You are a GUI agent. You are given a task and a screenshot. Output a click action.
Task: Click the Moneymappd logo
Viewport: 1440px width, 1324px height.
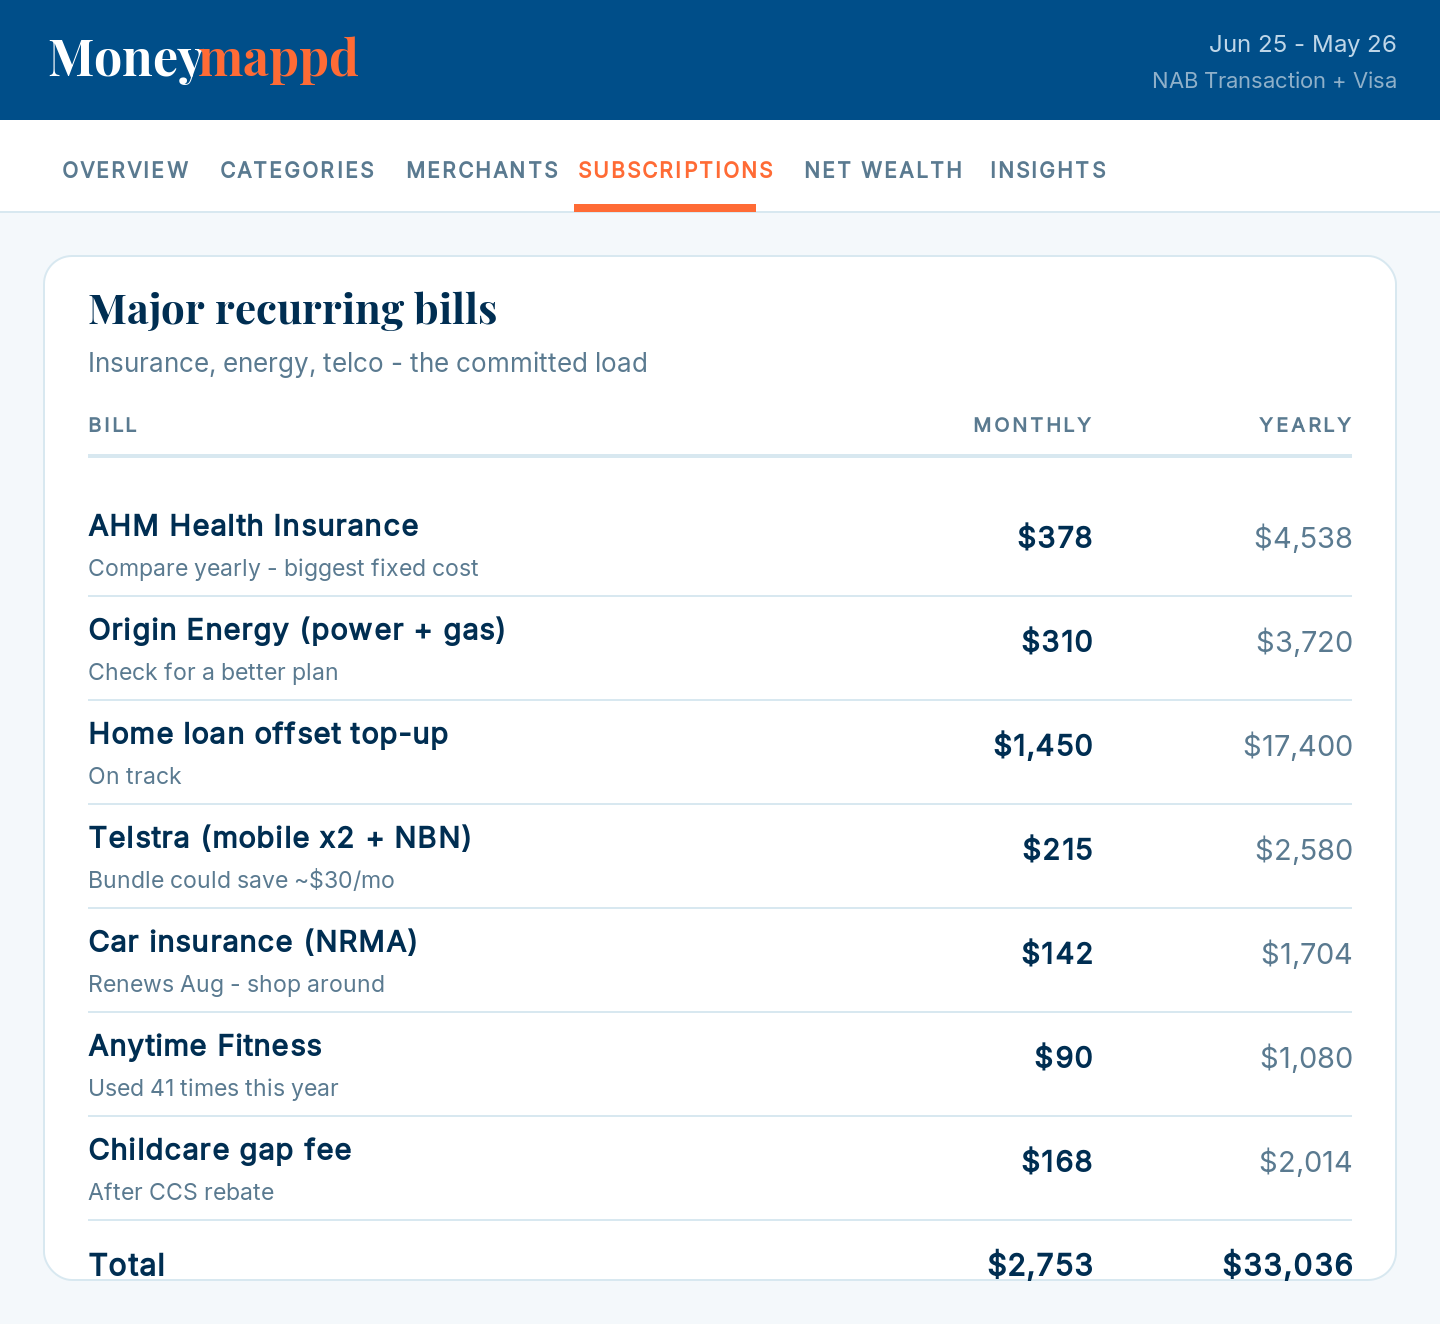click(204, 59)
